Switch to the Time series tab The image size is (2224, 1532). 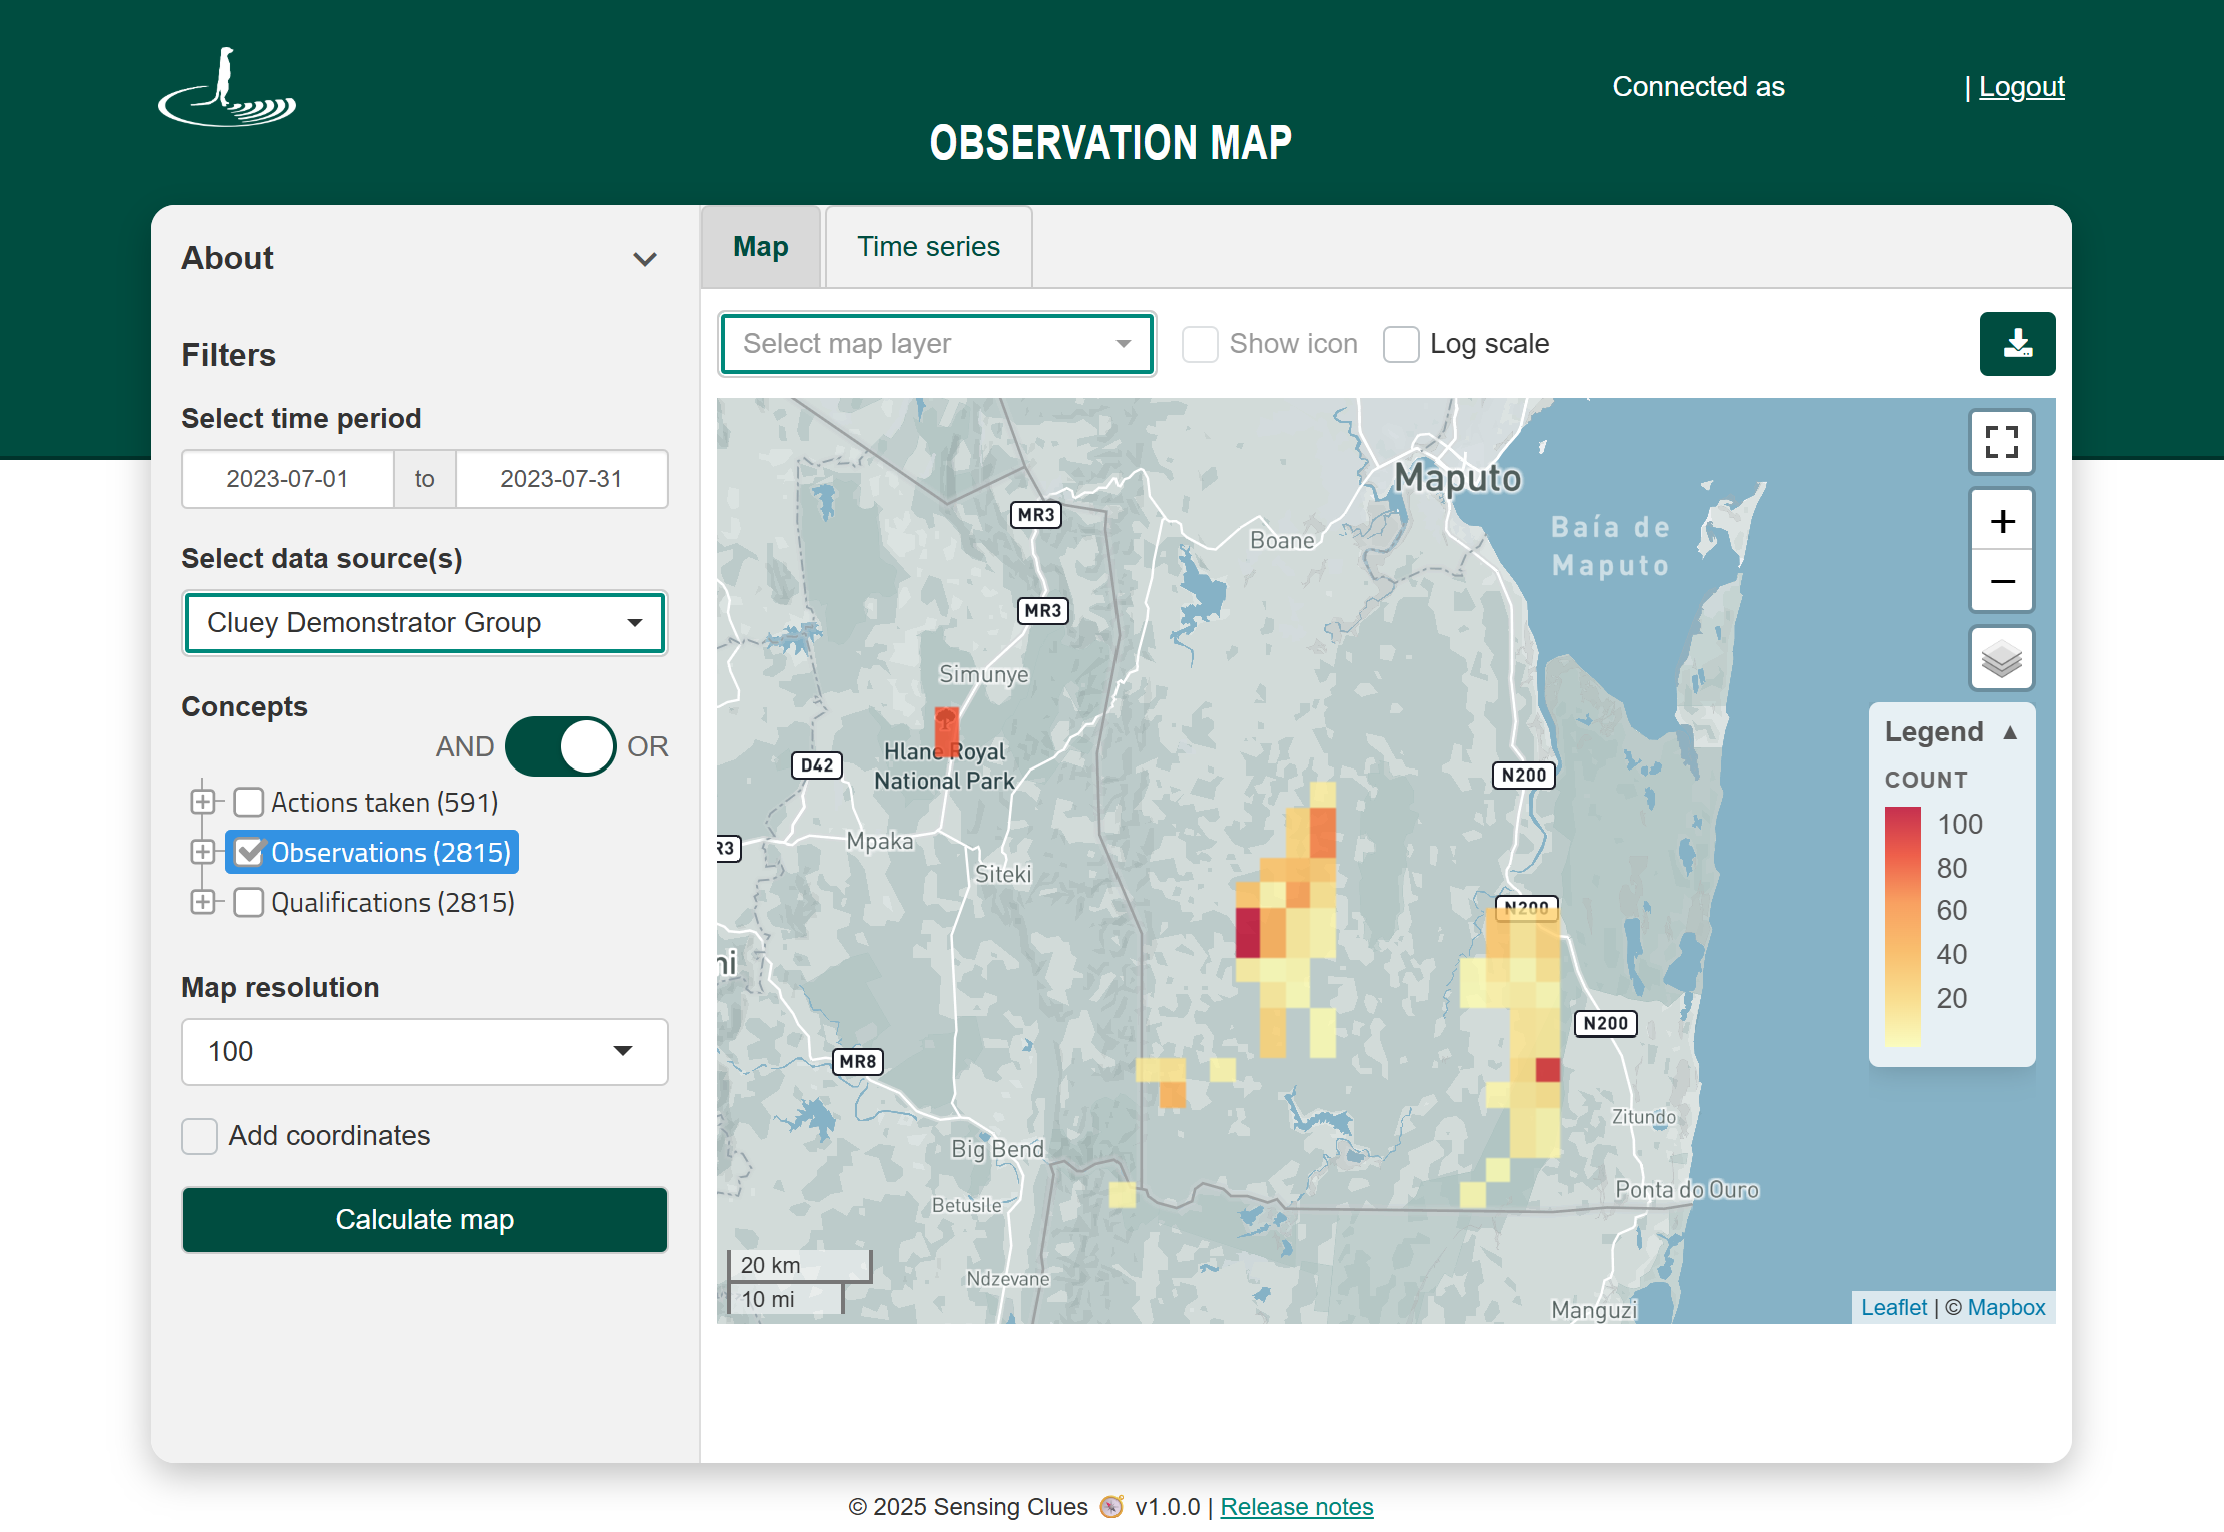pyautogui.click(x=928, y=247)
